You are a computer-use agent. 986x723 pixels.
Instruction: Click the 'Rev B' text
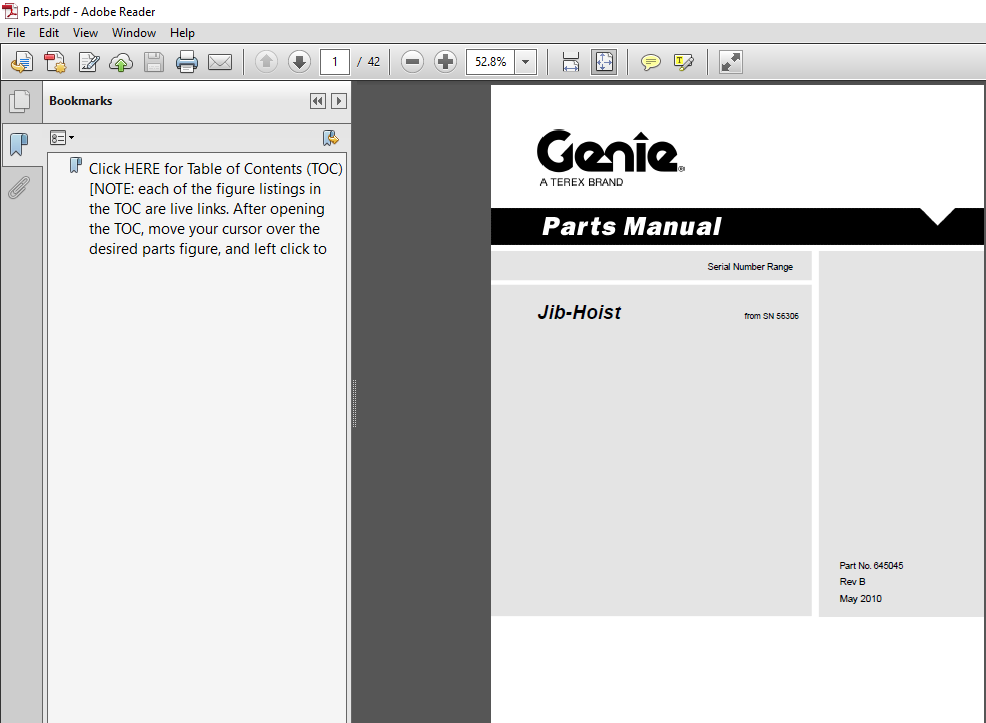[852, 582]
